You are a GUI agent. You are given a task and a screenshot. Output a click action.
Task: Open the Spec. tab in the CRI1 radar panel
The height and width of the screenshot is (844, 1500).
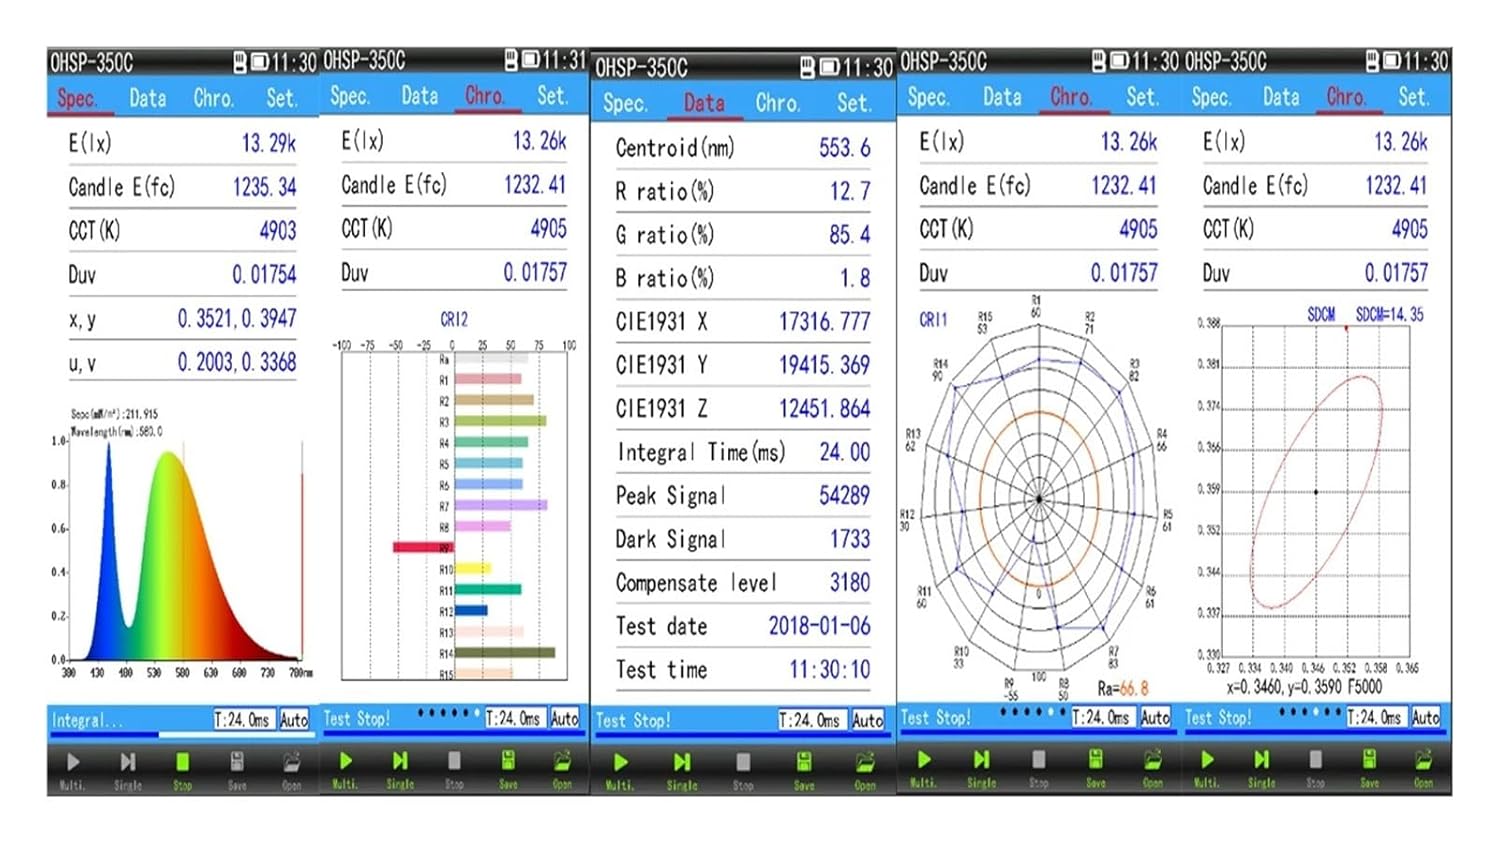927,97
